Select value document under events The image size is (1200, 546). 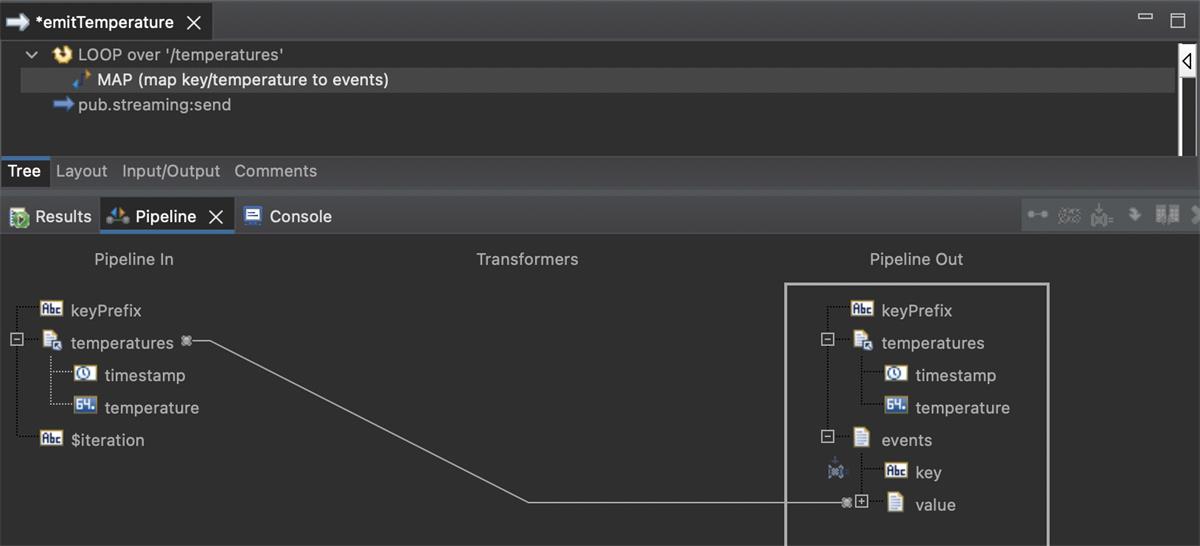tap(936, 505)
